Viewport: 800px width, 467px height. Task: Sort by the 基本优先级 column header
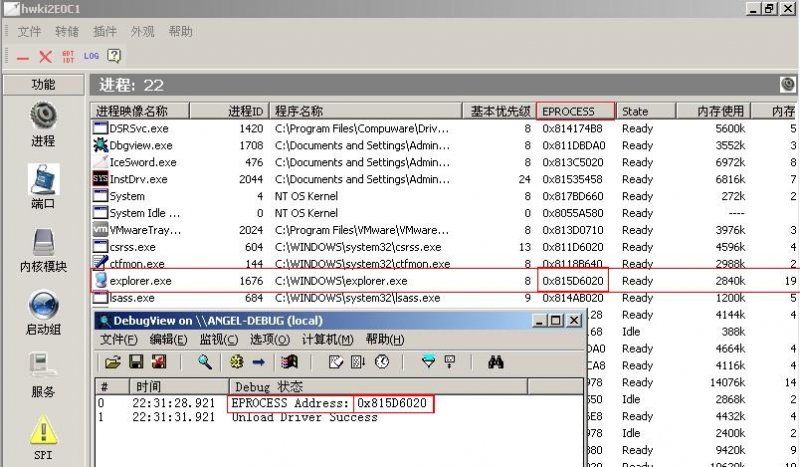[499, 111]
